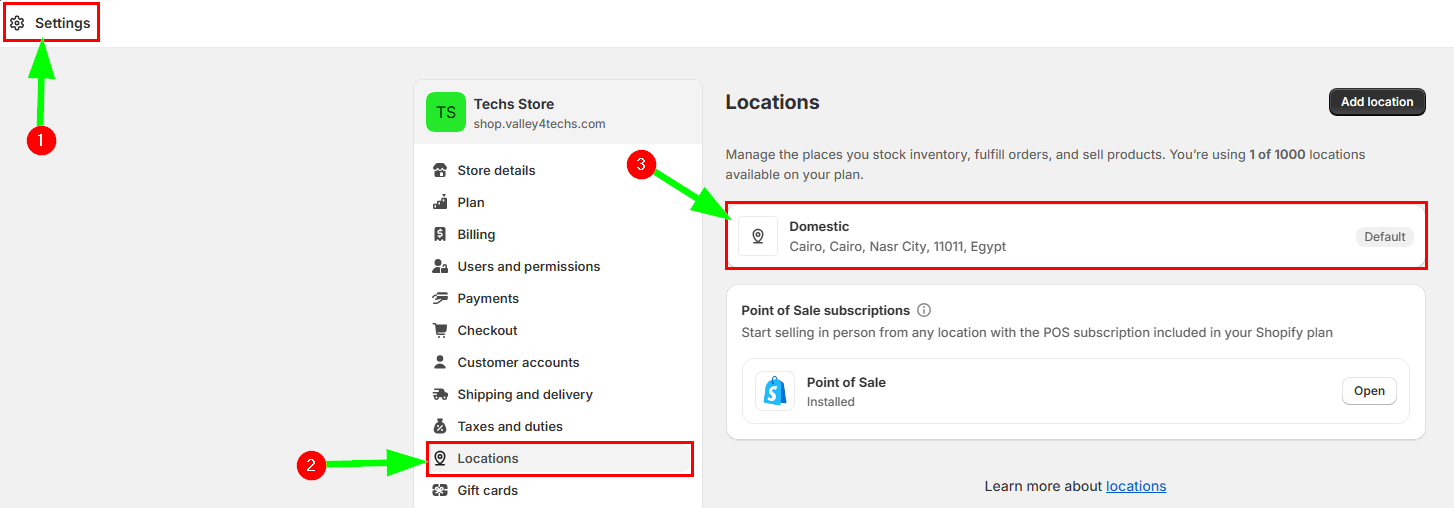Click the Settings gear icon
Image resolution: width=1454 pixels, height=508 pixels.
point(17,23)
